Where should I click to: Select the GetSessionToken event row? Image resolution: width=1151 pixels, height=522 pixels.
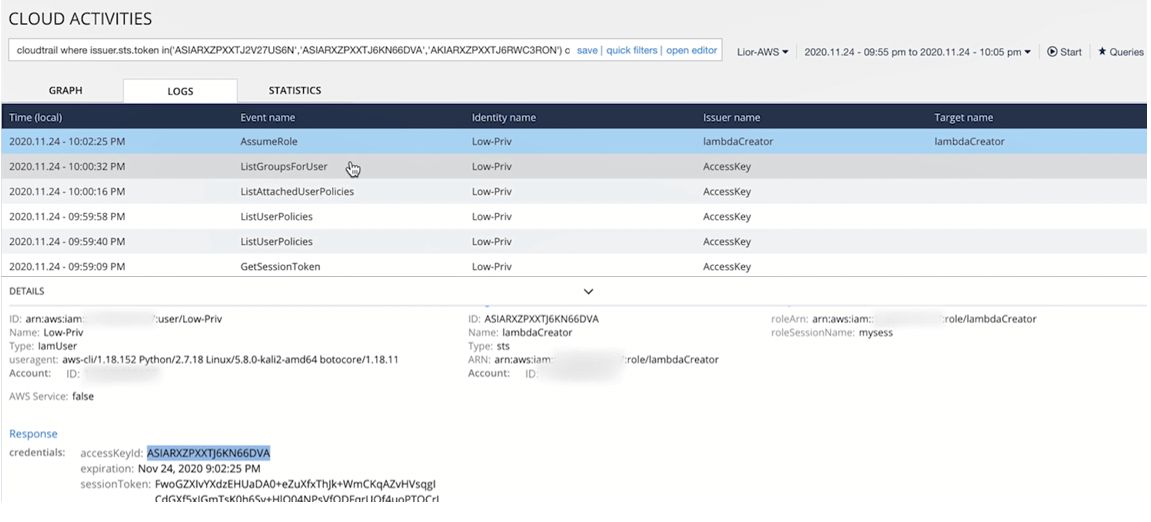tap(280, 267)
